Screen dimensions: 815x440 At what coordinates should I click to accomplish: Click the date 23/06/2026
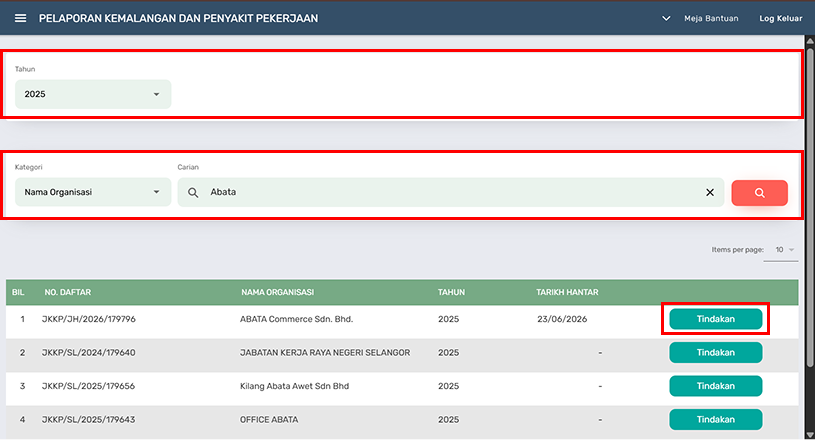[x=562, y=319]
